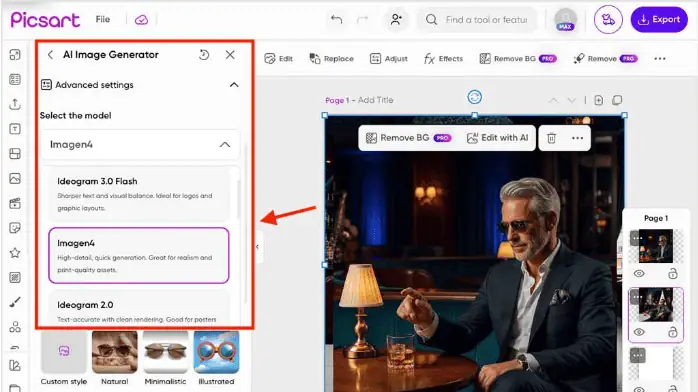The image size is (698, 392).
Task: Add a new page with plus icon
Action: 599,100
